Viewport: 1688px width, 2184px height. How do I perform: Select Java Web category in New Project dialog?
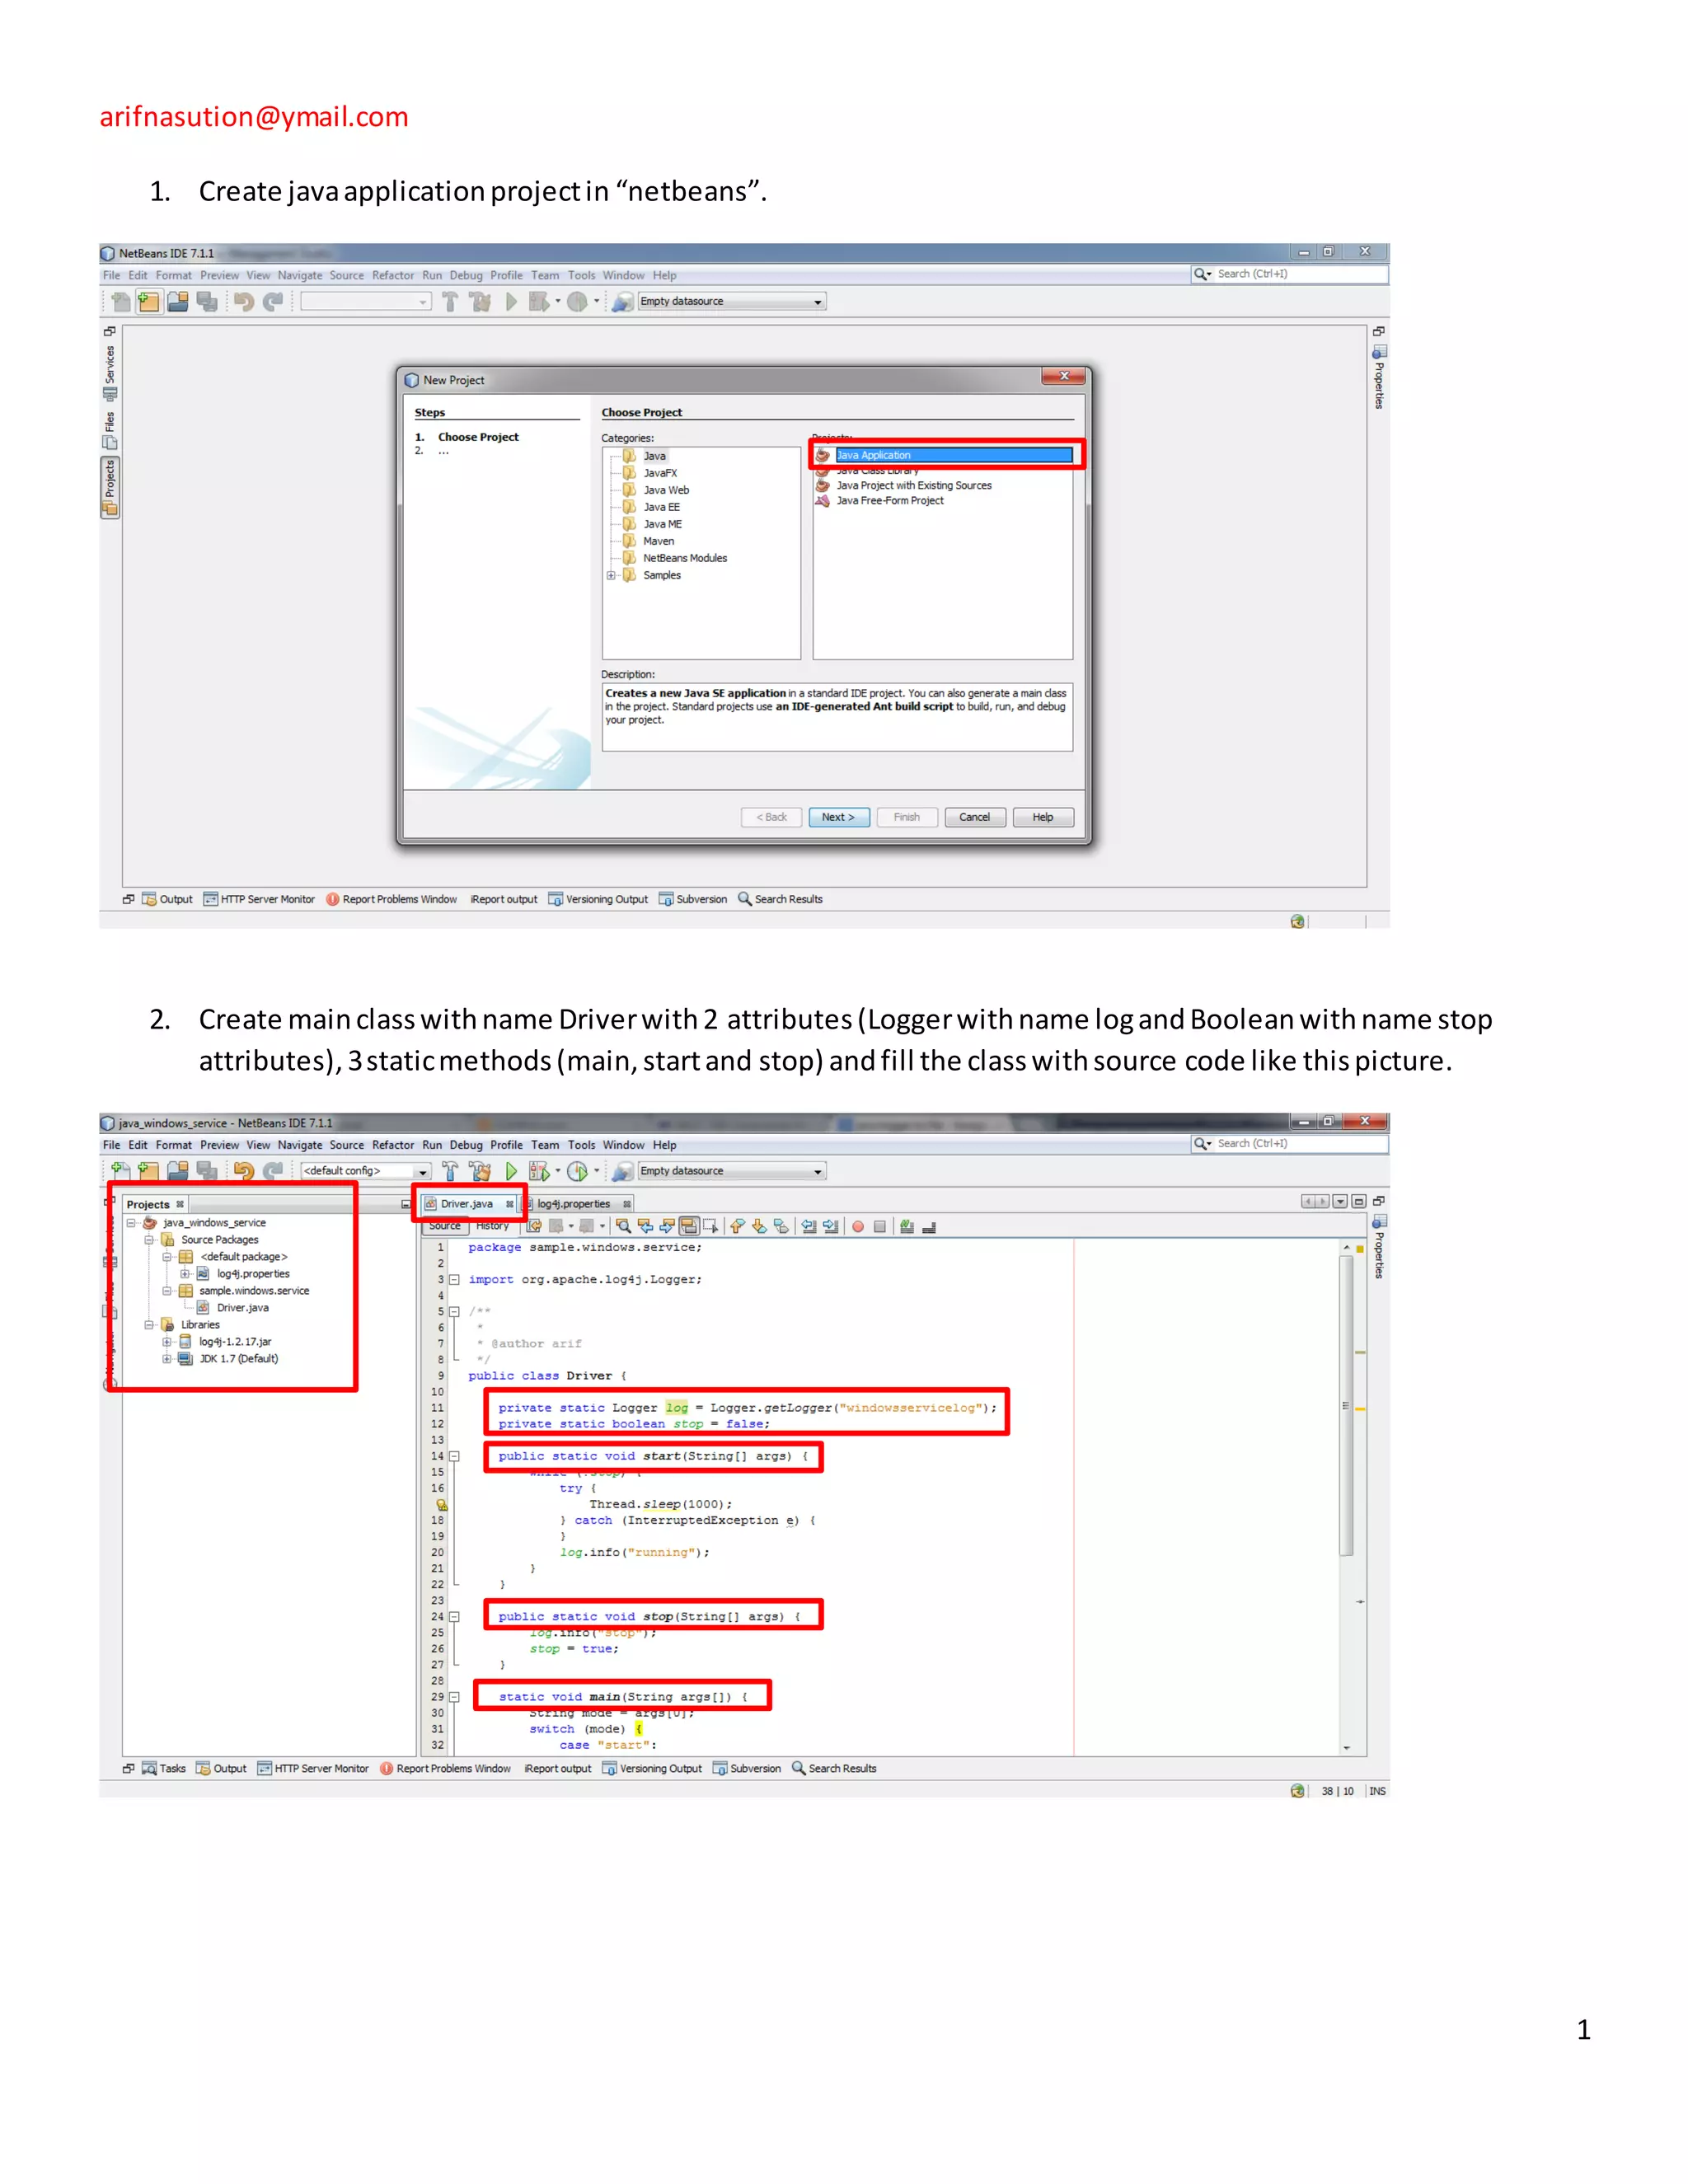[666, 491]
